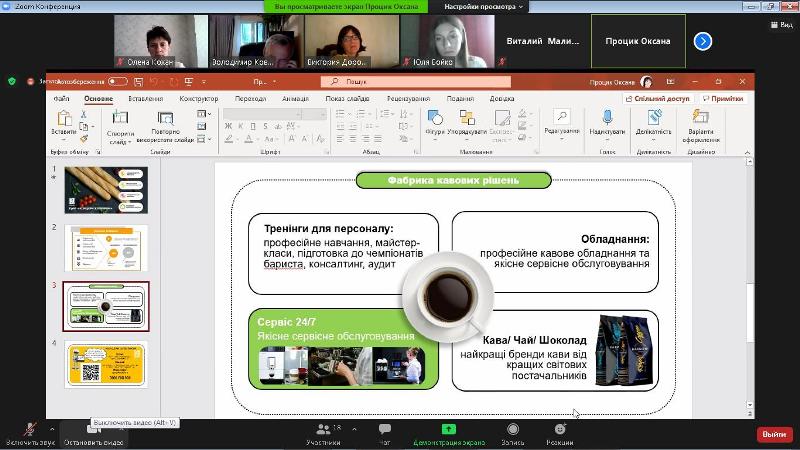Switch to the Конструктор ribbon tab

(198, 99)
